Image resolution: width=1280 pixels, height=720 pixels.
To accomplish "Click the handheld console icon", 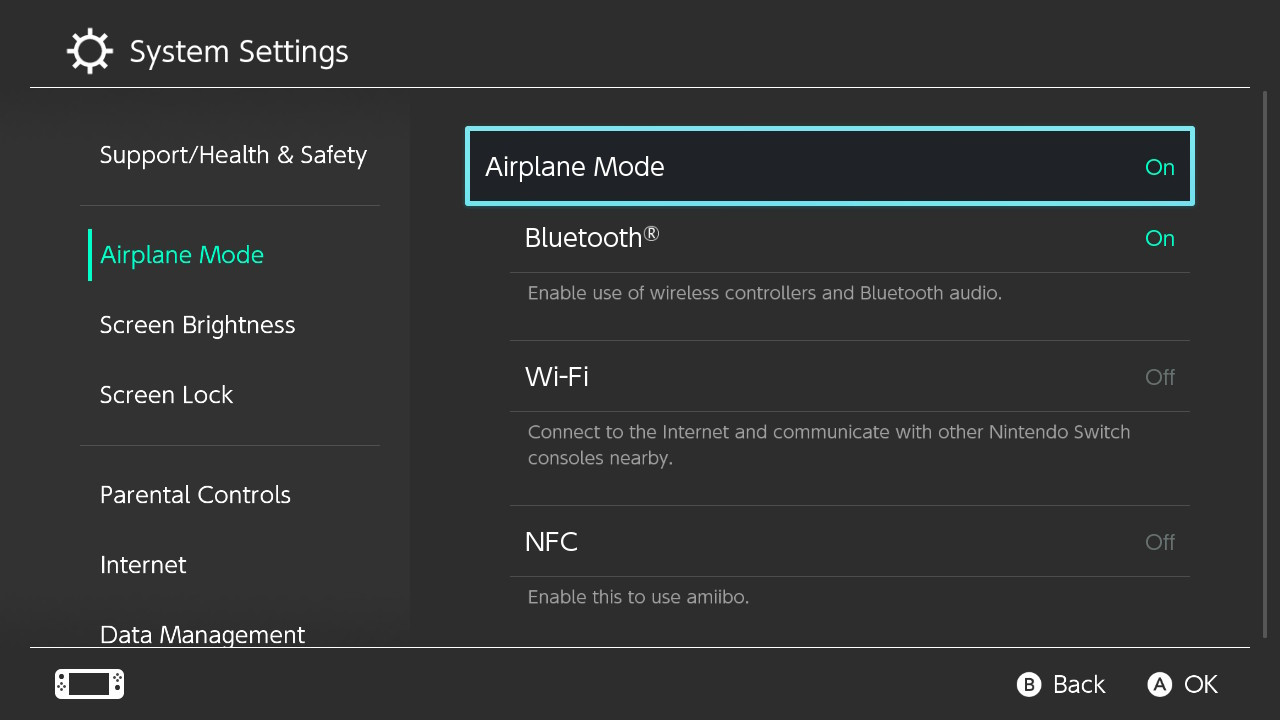I will (89, 684).
